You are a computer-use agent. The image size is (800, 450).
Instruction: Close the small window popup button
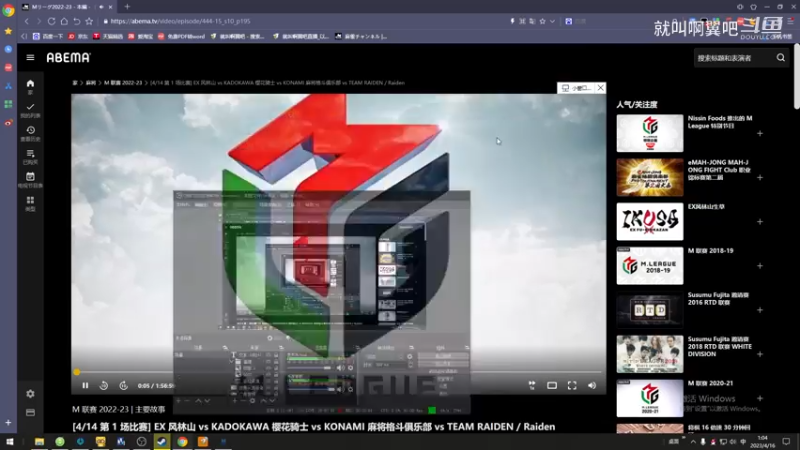pyautogui.click(x=601, y=88)
